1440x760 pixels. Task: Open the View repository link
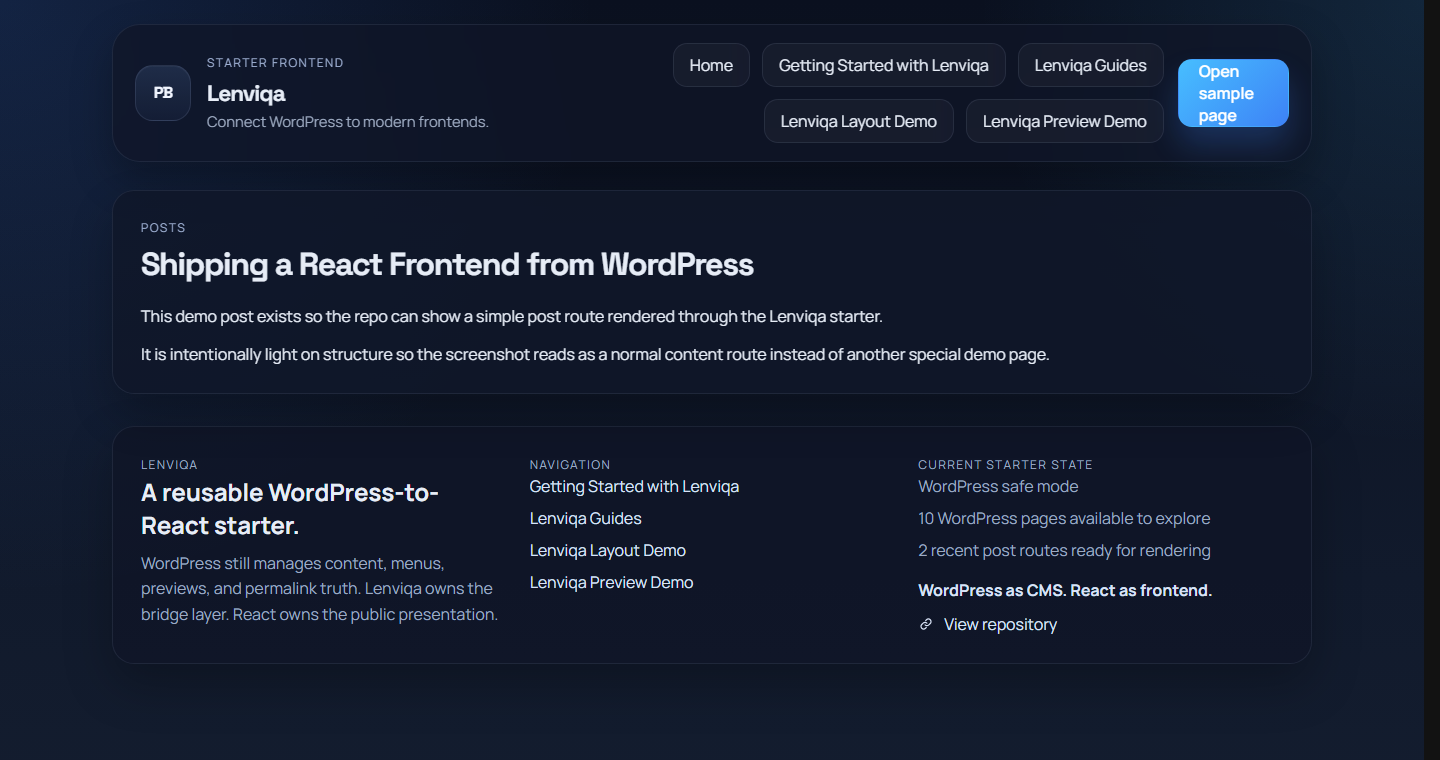pyautogui.click(x=988, y=625)
